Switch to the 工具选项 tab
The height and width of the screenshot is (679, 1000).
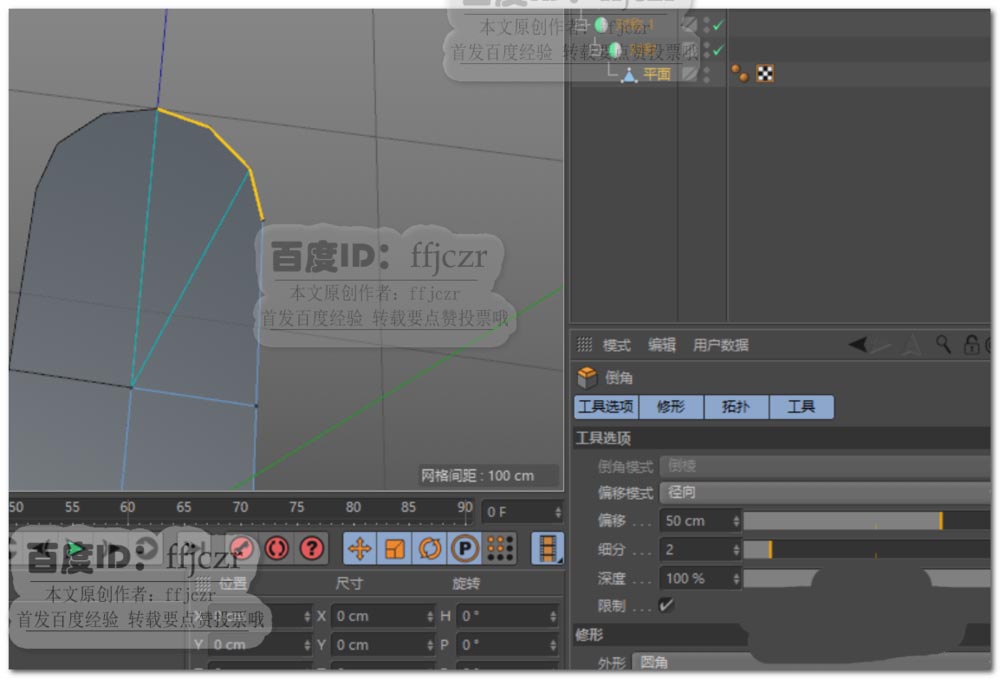coord(606,407)
